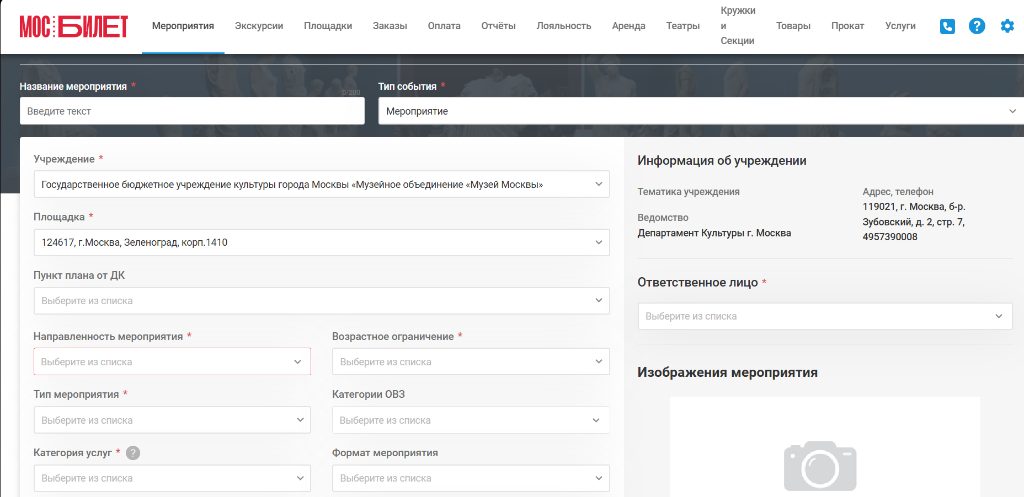Image resolution: width=1024 pixels, height=497 pixels.
Task: Open help via question mark icon
Action: (977, 26)
